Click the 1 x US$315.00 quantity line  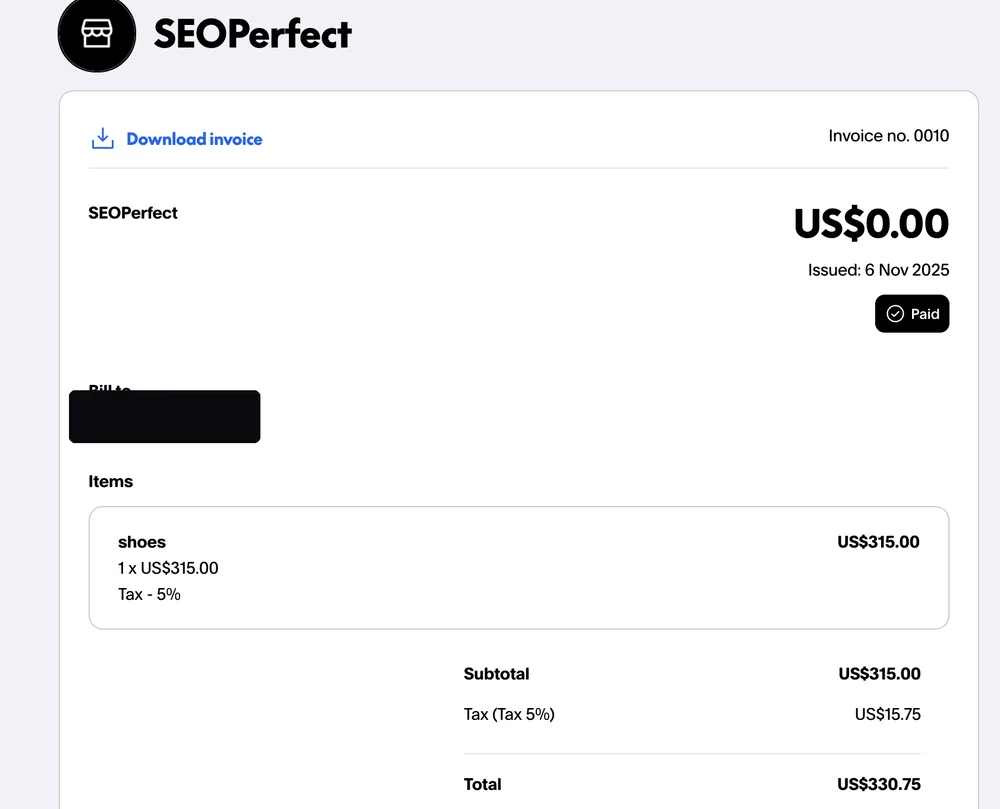(168, 568)
